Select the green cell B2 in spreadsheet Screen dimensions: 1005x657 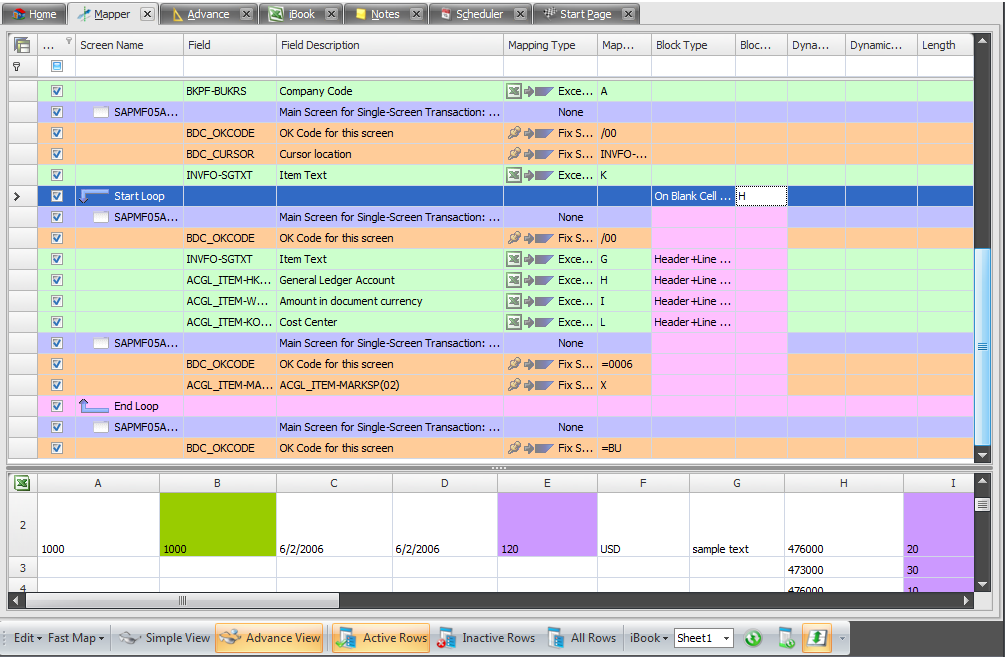point(217,525)
